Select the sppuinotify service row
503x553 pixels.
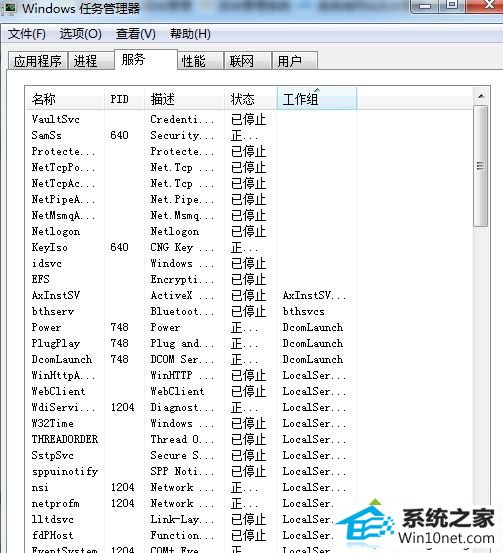pos(192,471)
